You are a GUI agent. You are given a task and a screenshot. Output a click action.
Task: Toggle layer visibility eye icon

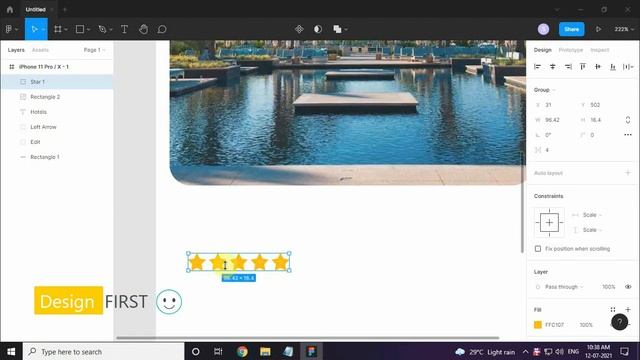coord(628,287)
